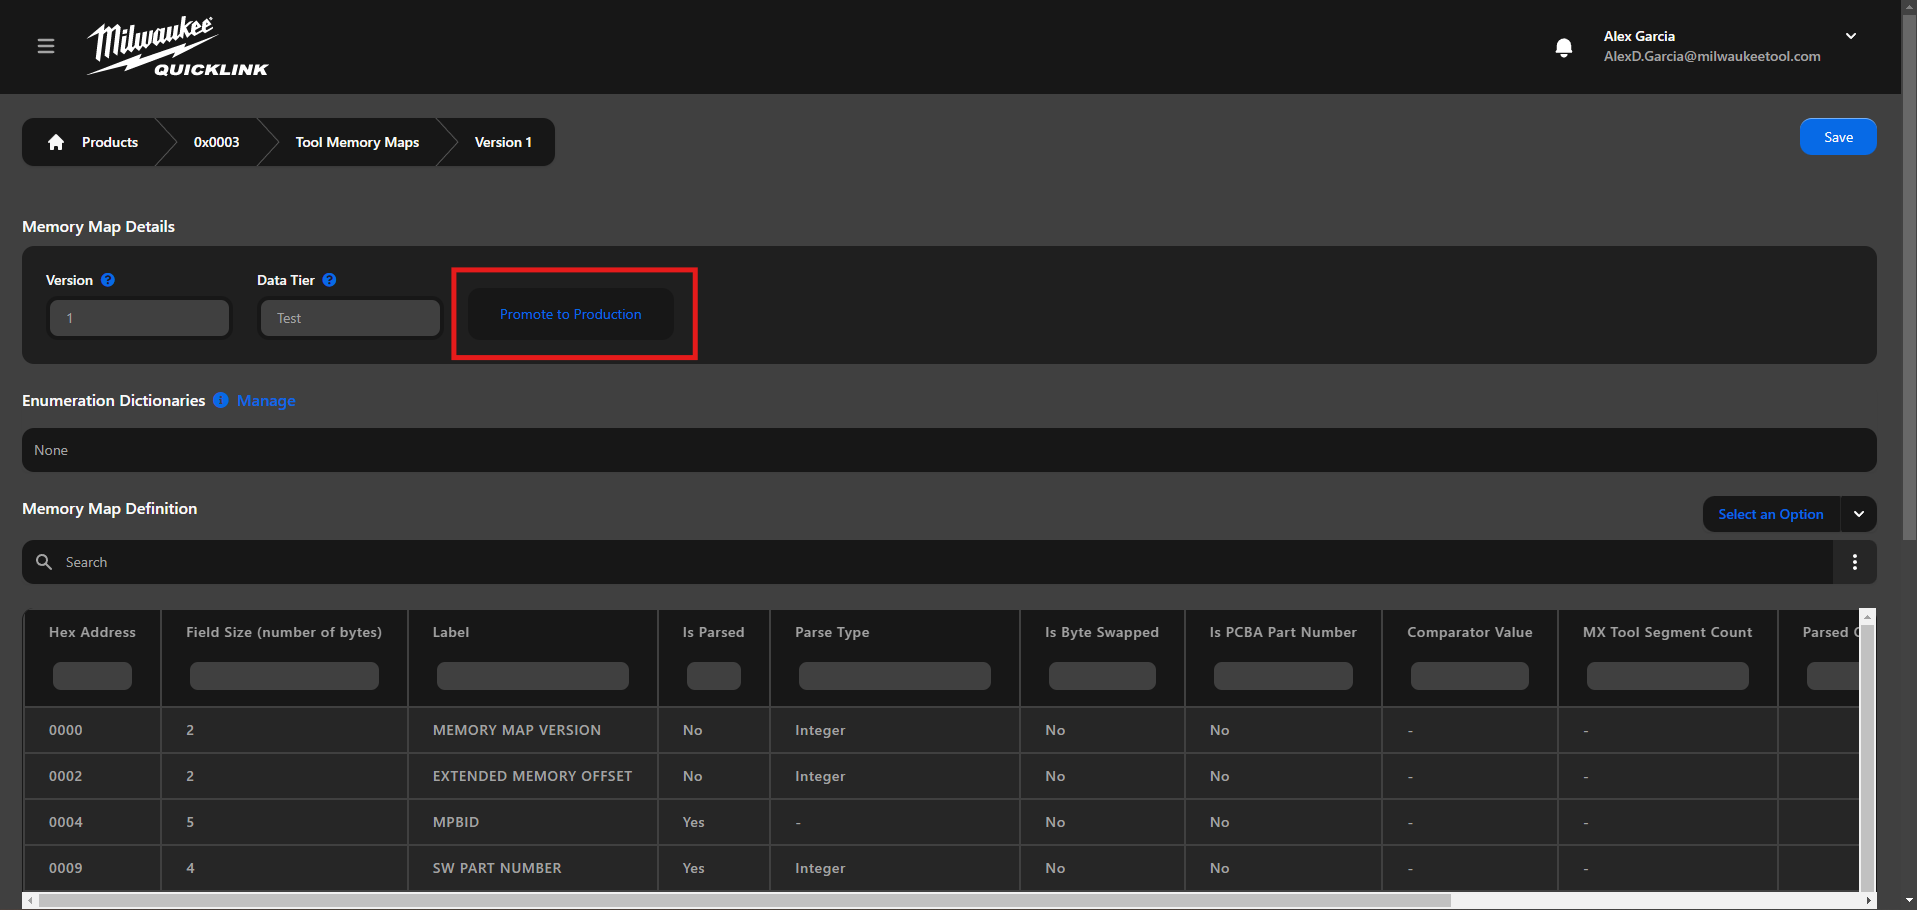Click the table vertical scrollbar
The width and height of the screenshot is (1917, 910).
(1867, 756)
